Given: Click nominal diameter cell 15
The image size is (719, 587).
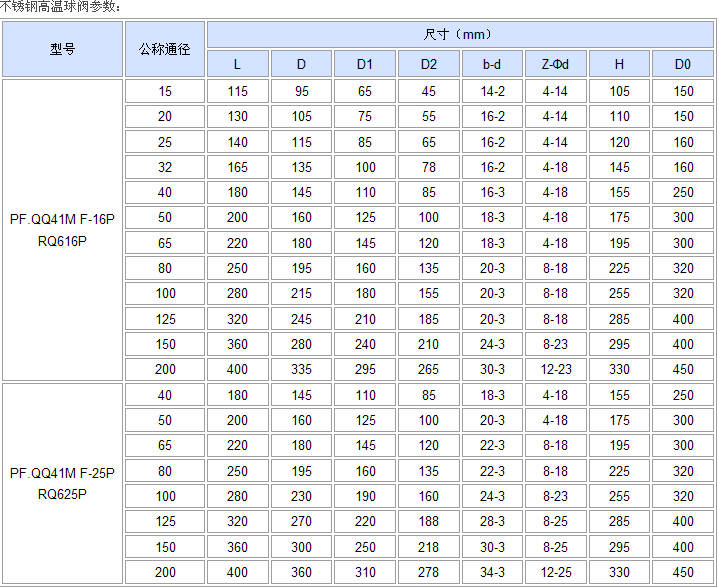Looking at the screenshot, I should click(165, 91).
